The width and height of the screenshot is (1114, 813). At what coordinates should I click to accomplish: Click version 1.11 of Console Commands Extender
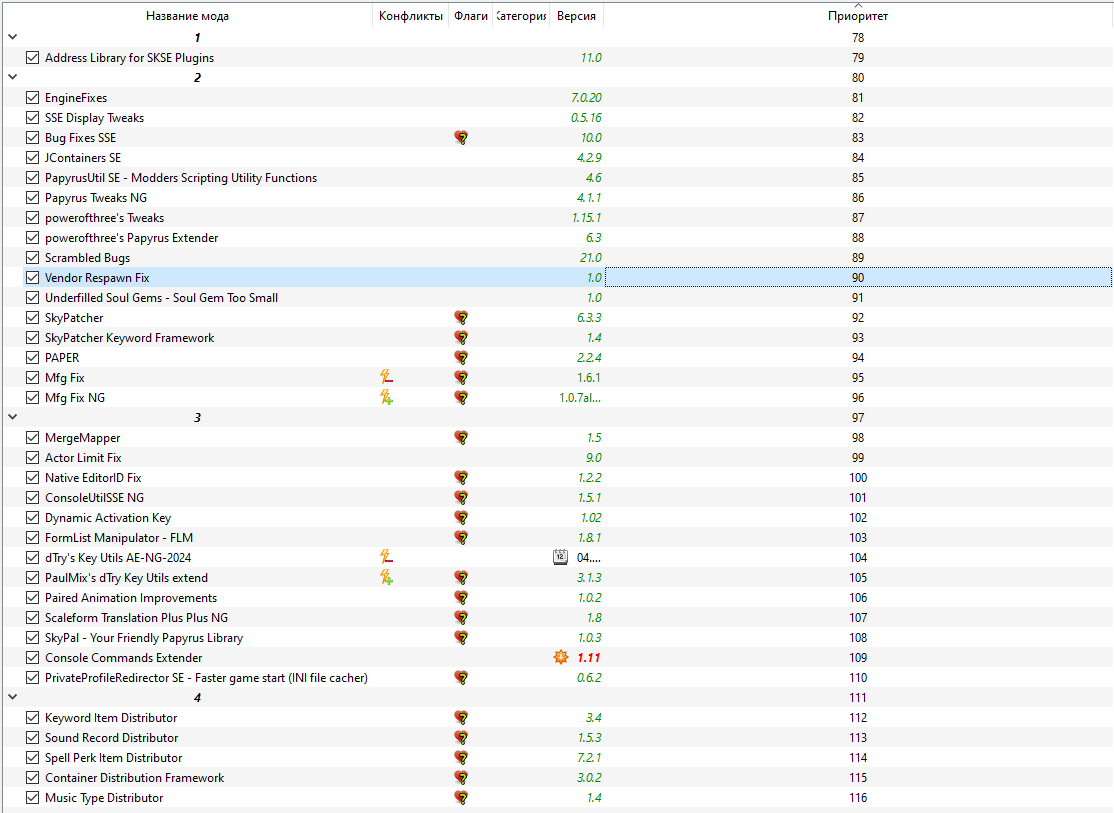click(x=589, y=657)
